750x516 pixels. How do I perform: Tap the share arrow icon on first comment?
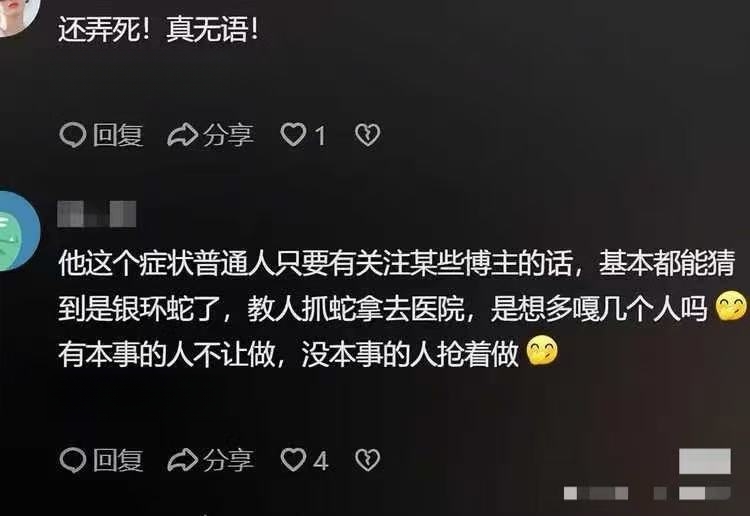182,135
